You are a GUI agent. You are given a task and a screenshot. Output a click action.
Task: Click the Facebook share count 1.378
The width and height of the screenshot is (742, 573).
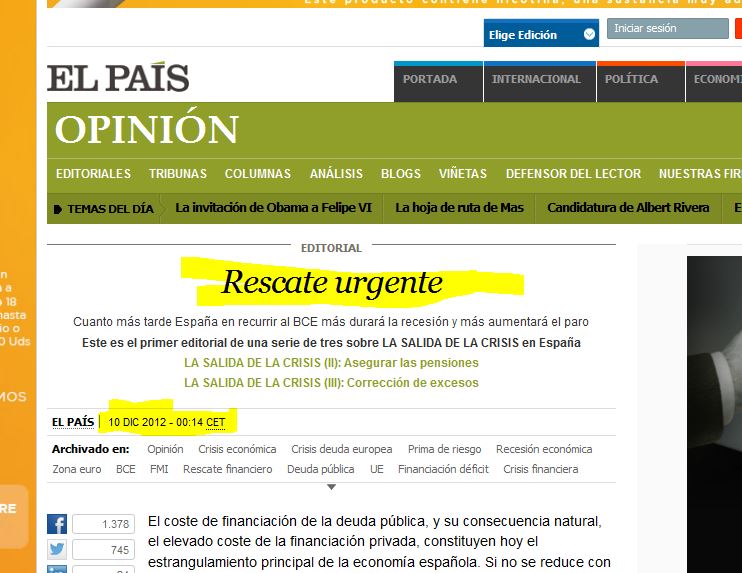pyautogui.click(x=104, y=524)
